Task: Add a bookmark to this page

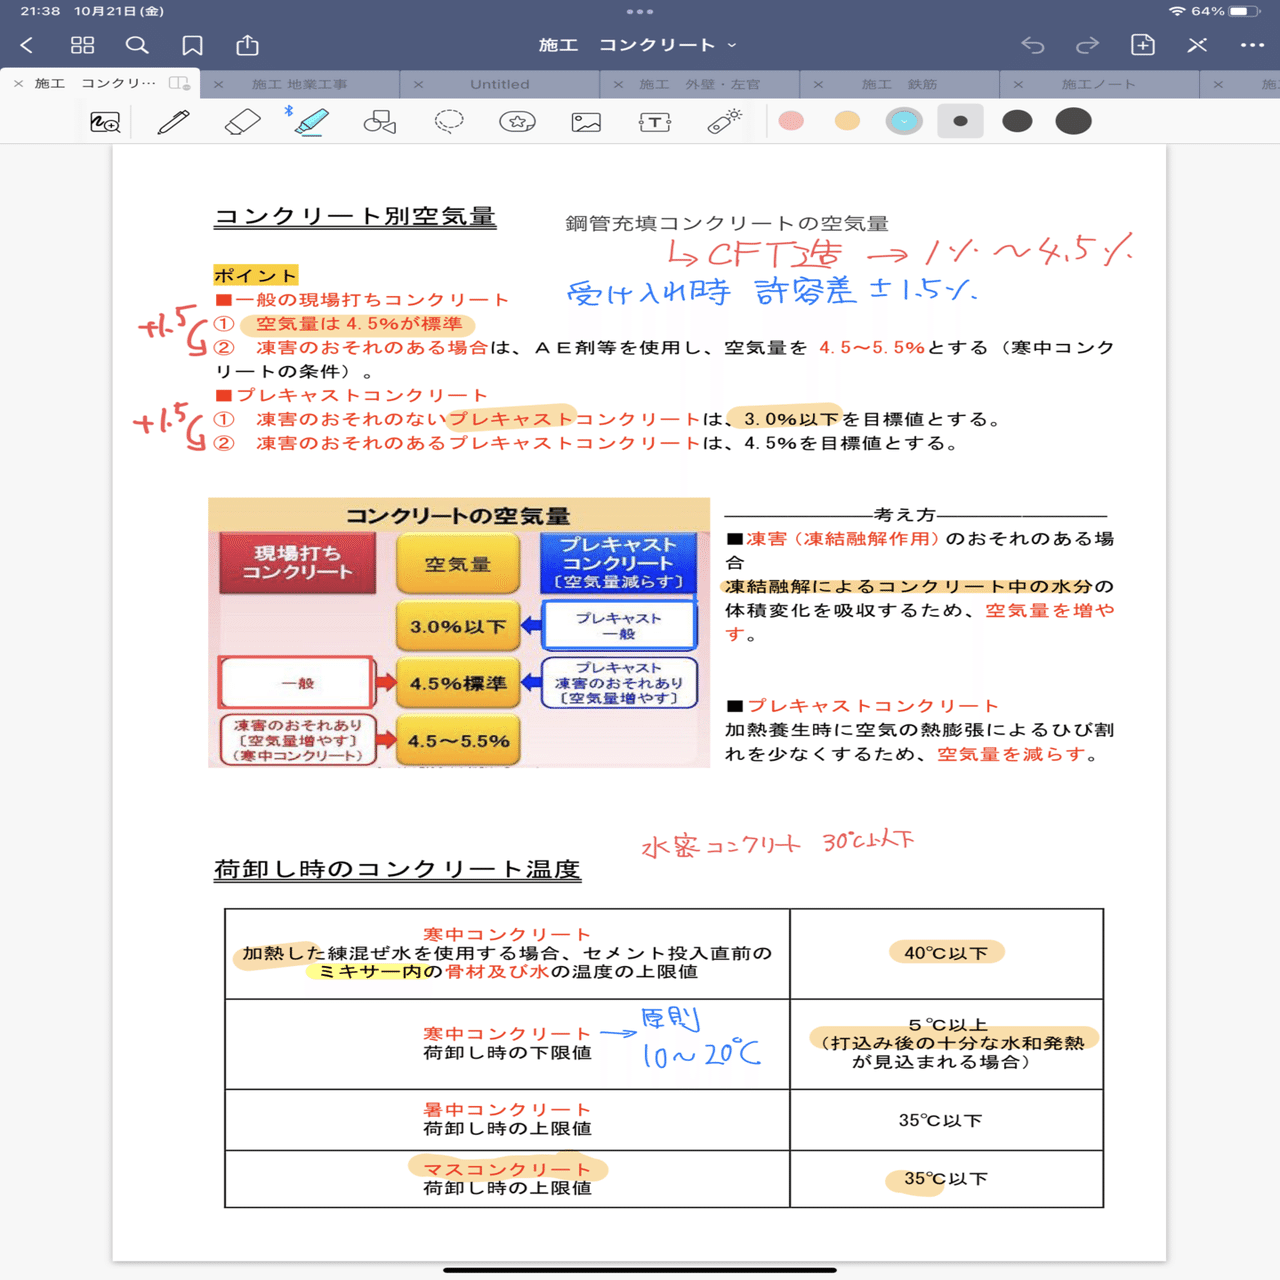Action: click(x=192, y=44)
